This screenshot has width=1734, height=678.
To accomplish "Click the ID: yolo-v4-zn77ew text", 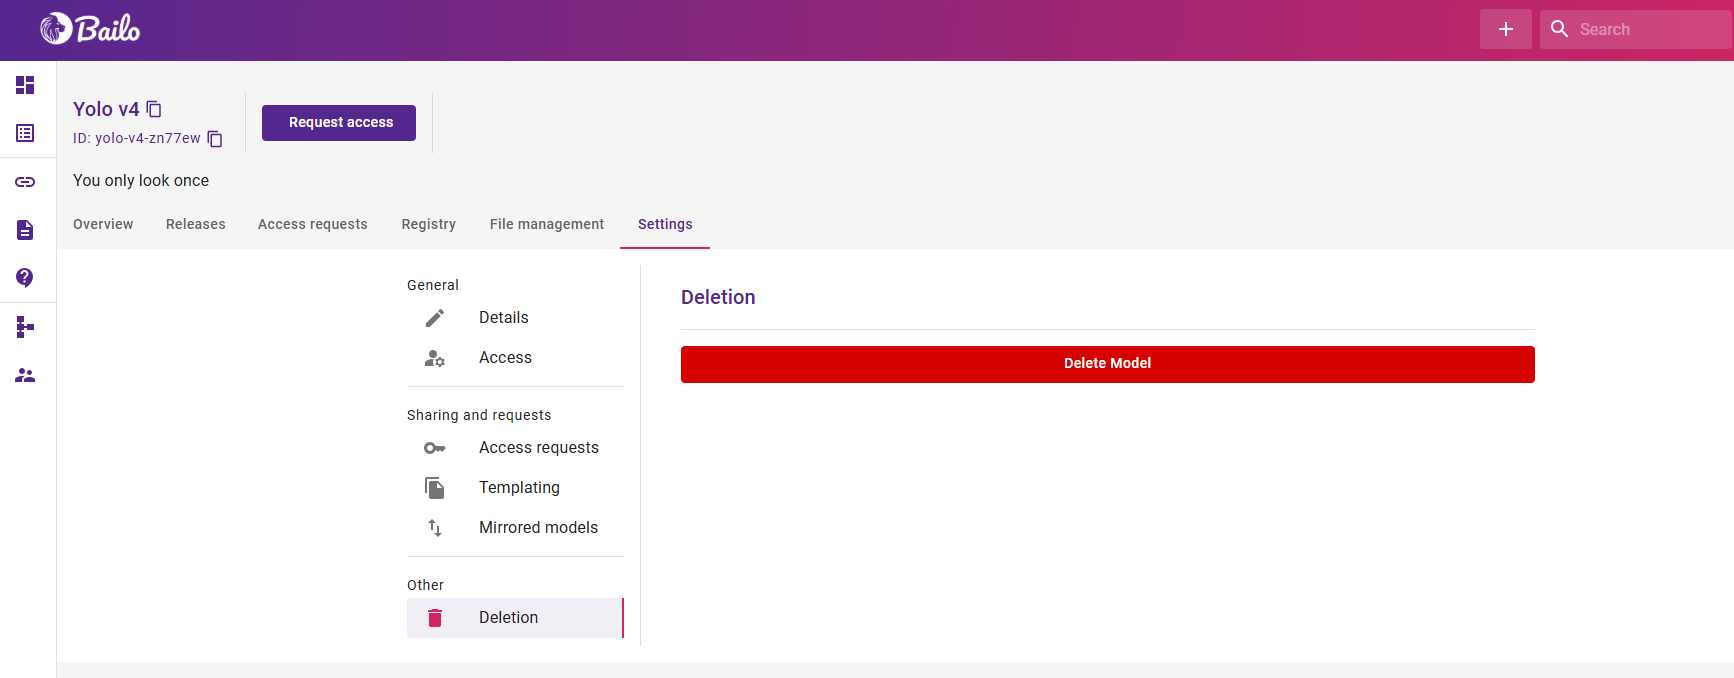I will (137, 139).
